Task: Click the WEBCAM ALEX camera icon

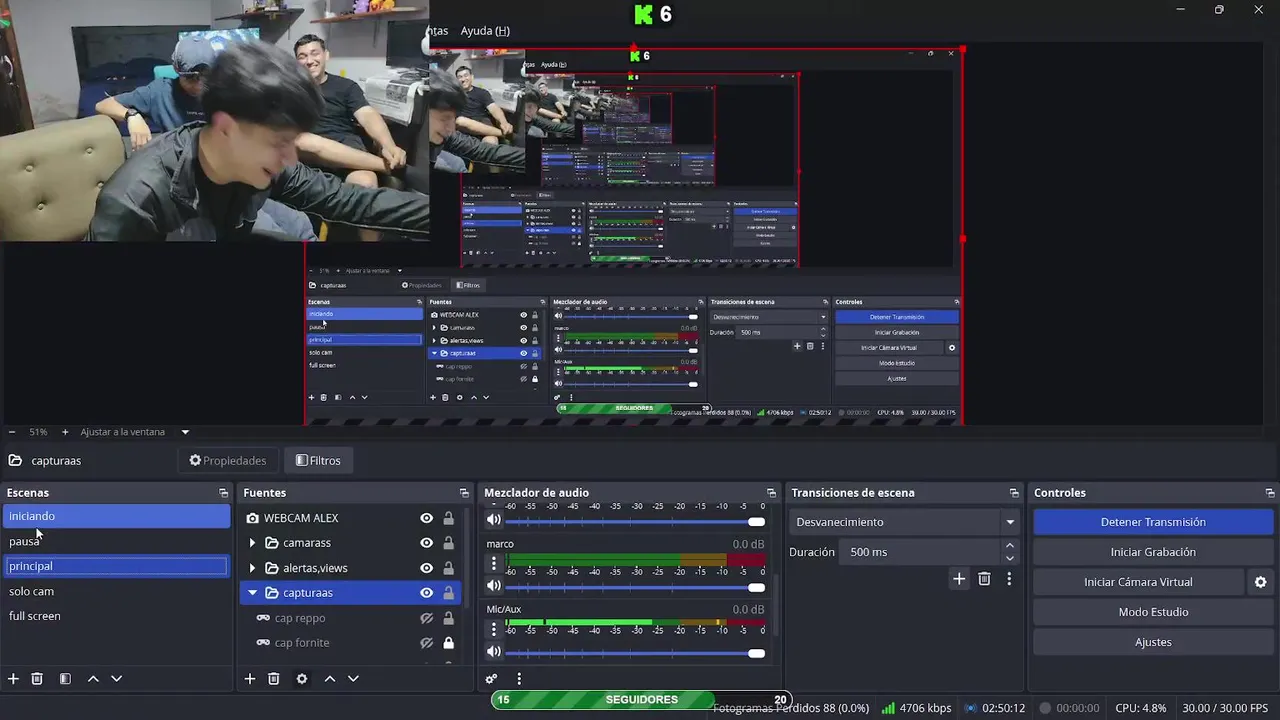Action: [253, 518]
